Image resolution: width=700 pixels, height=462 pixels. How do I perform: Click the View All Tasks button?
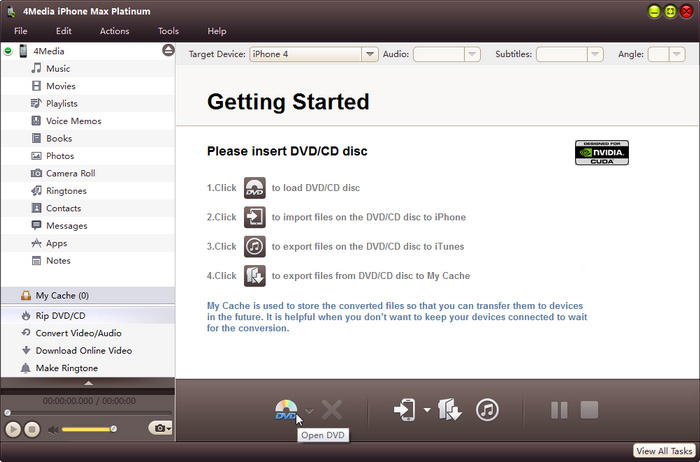[664, 451]
